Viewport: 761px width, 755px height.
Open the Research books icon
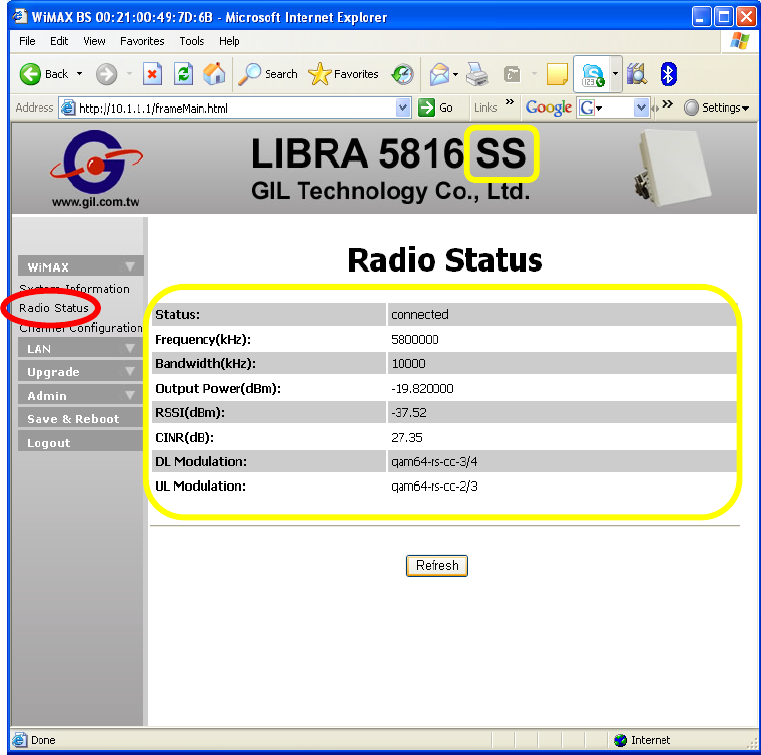pyautogui.click(x=637, y=74)
